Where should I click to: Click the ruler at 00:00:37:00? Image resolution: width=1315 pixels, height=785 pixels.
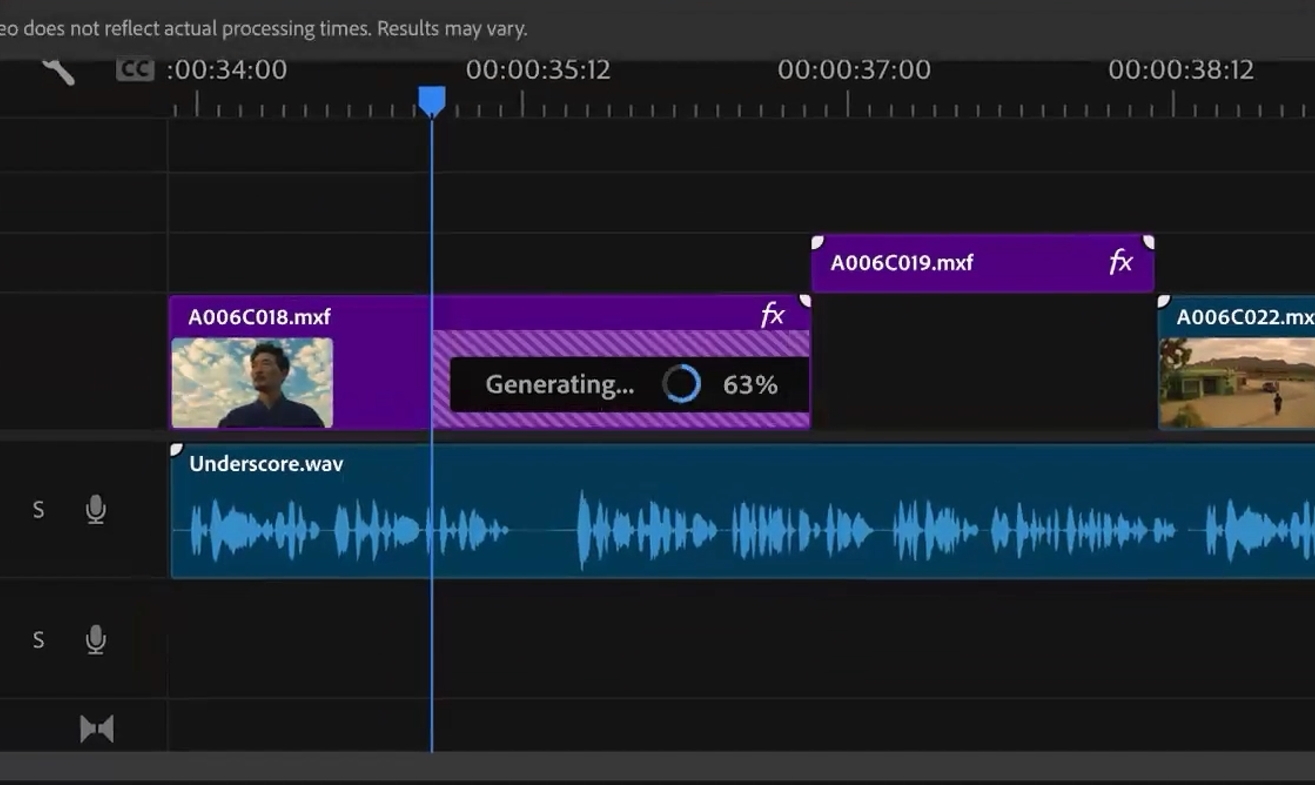point(848,103)
